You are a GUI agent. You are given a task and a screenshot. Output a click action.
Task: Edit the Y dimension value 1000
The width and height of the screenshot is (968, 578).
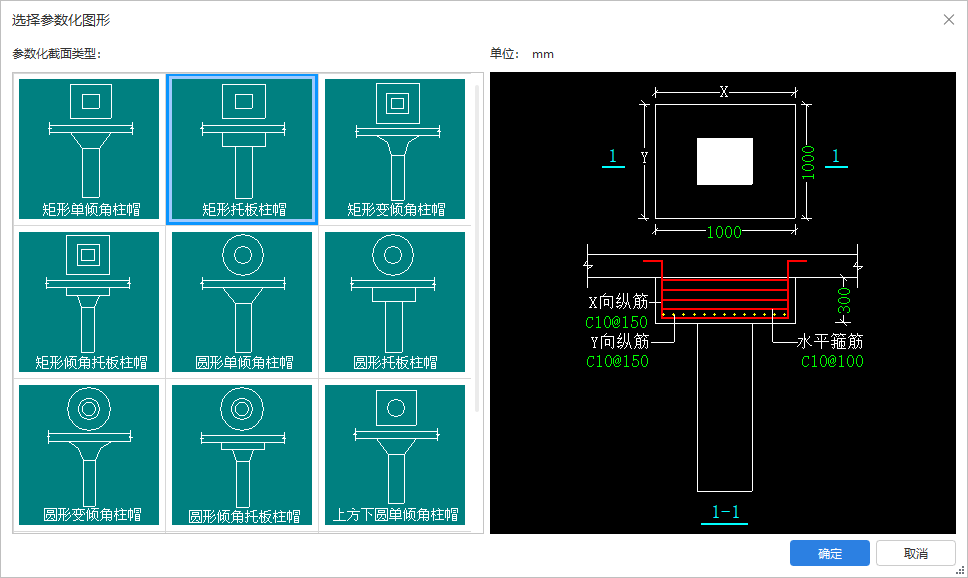[808, 162]
